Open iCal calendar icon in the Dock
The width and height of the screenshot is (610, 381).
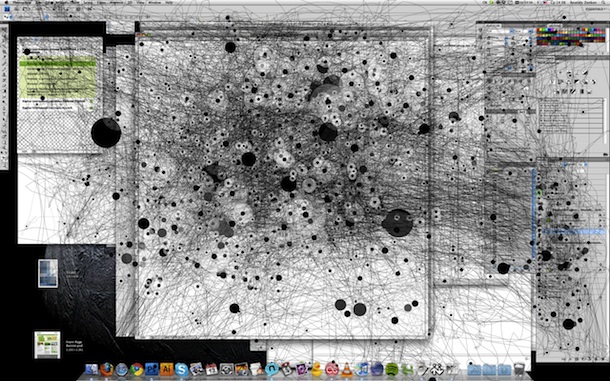212,369
